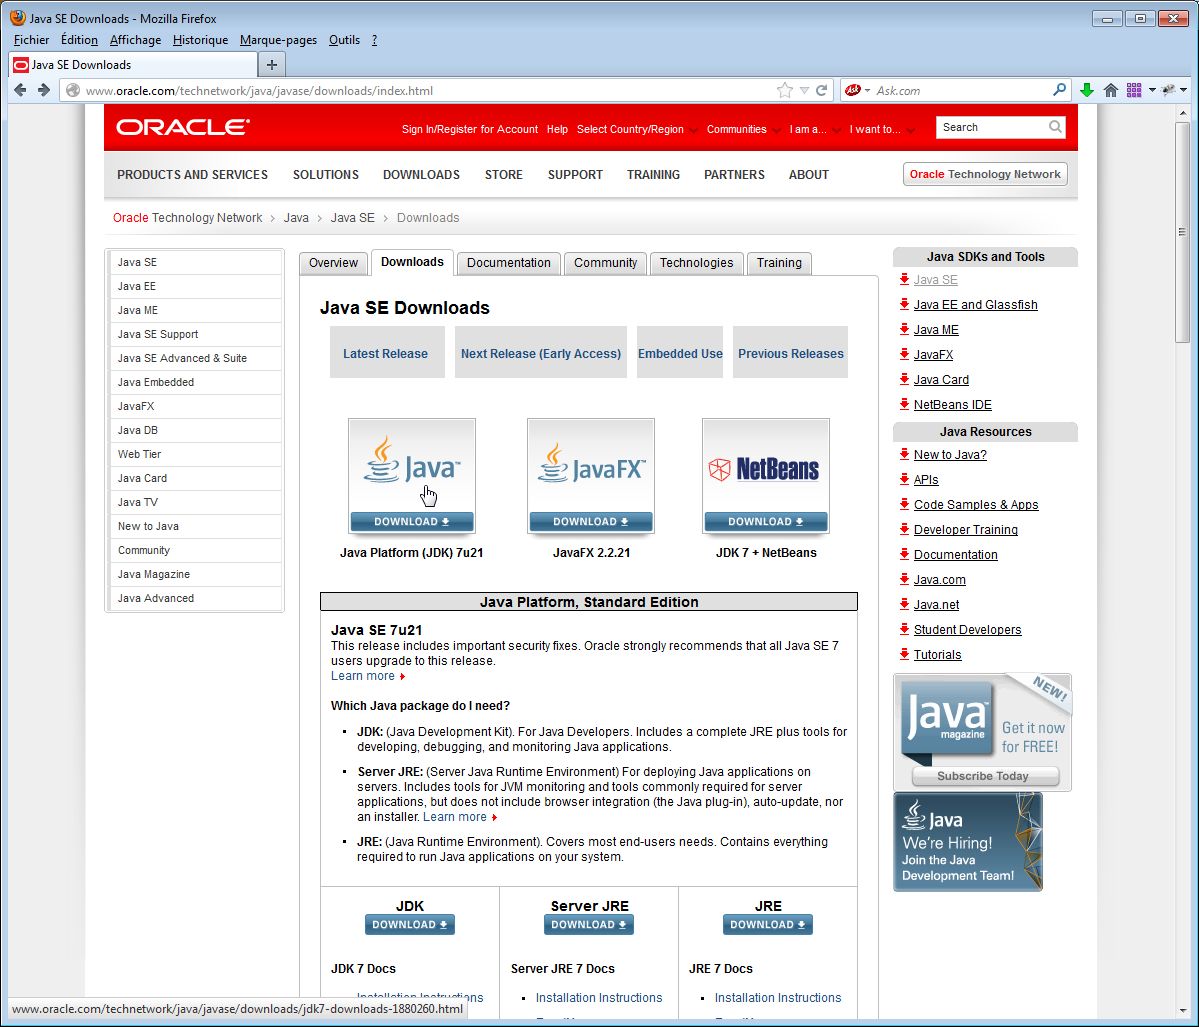Go to the home page via house icon

1111,90
